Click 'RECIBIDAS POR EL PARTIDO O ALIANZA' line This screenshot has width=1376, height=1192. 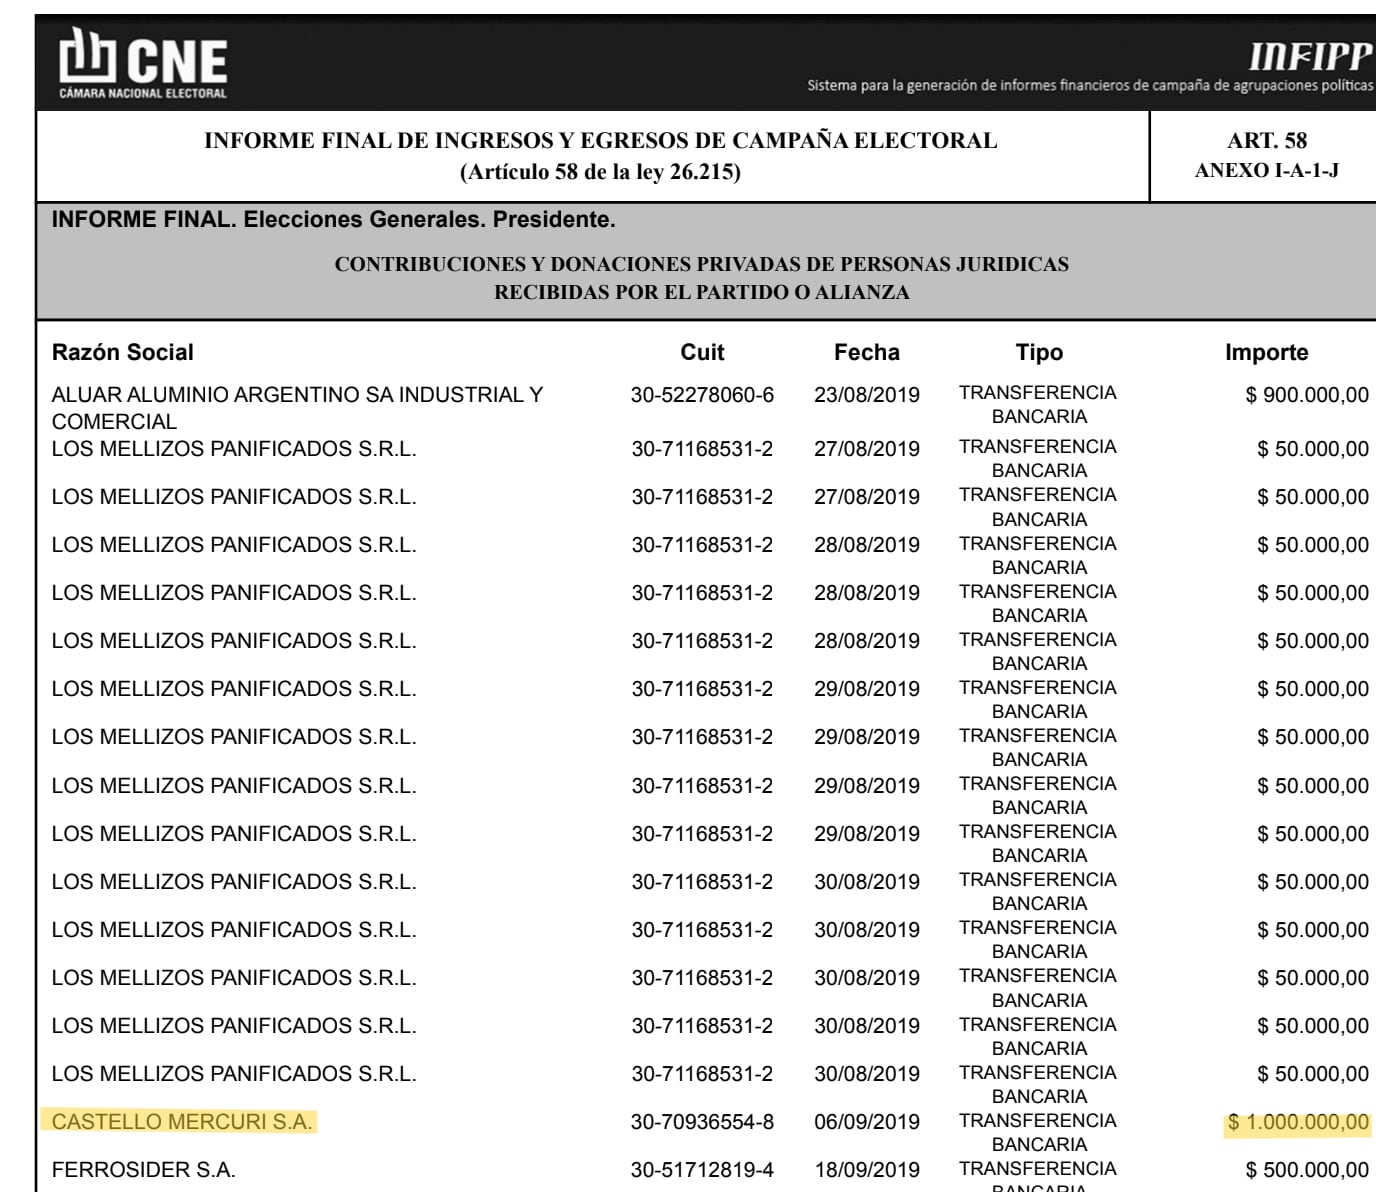coord(701,293)
